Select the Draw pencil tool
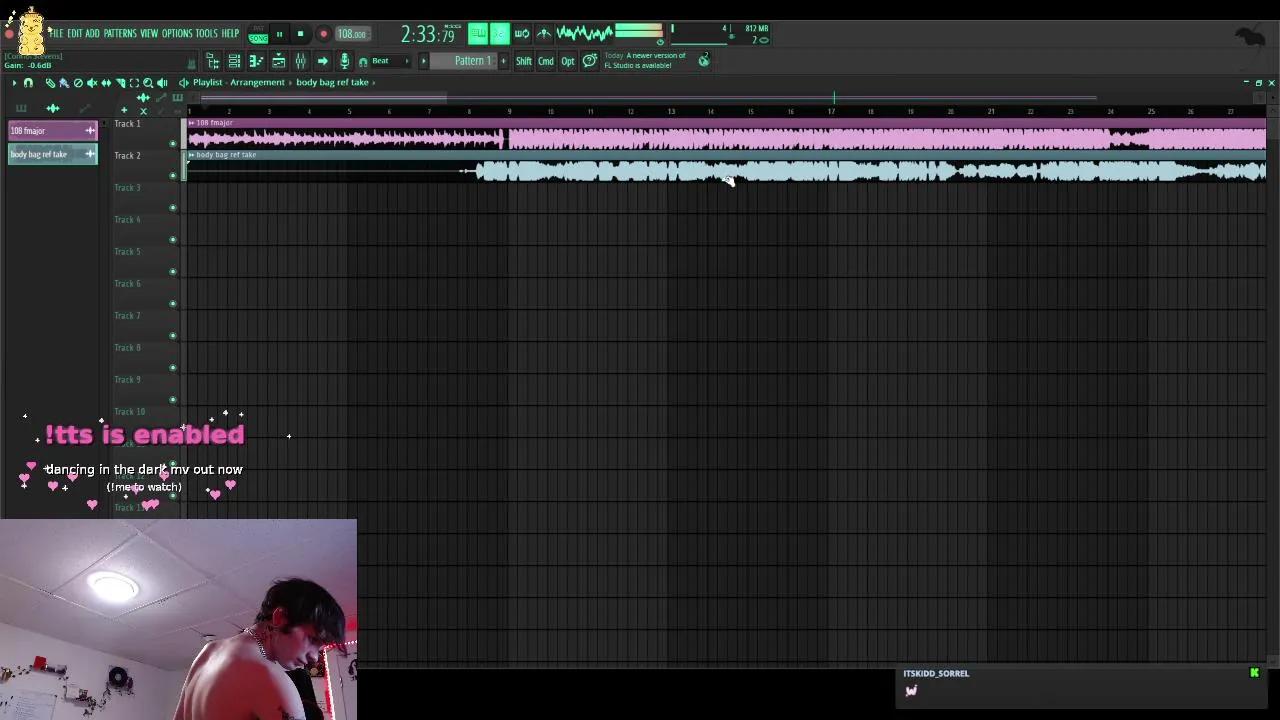Viewport: 1280px width, 720px height. [x=50, y=83]
